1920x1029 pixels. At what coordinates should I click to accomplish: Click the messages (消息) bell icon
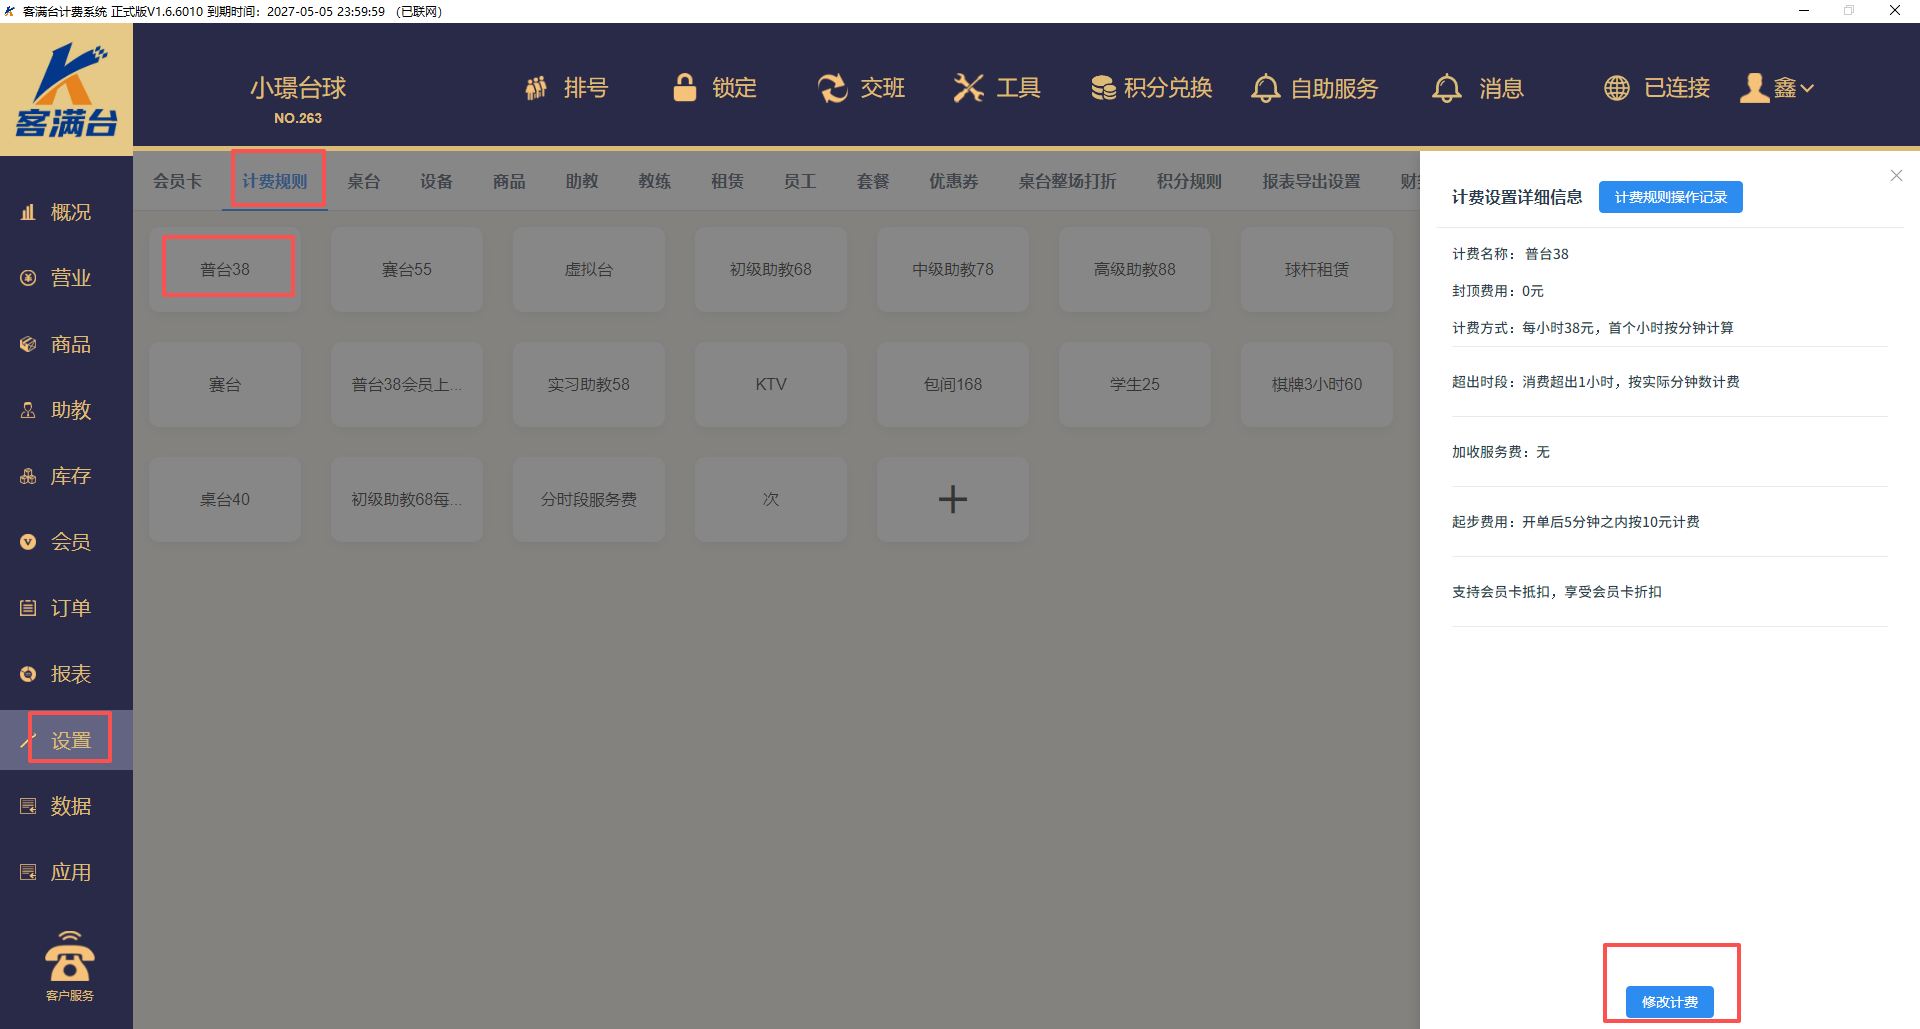coord(1446,88)
